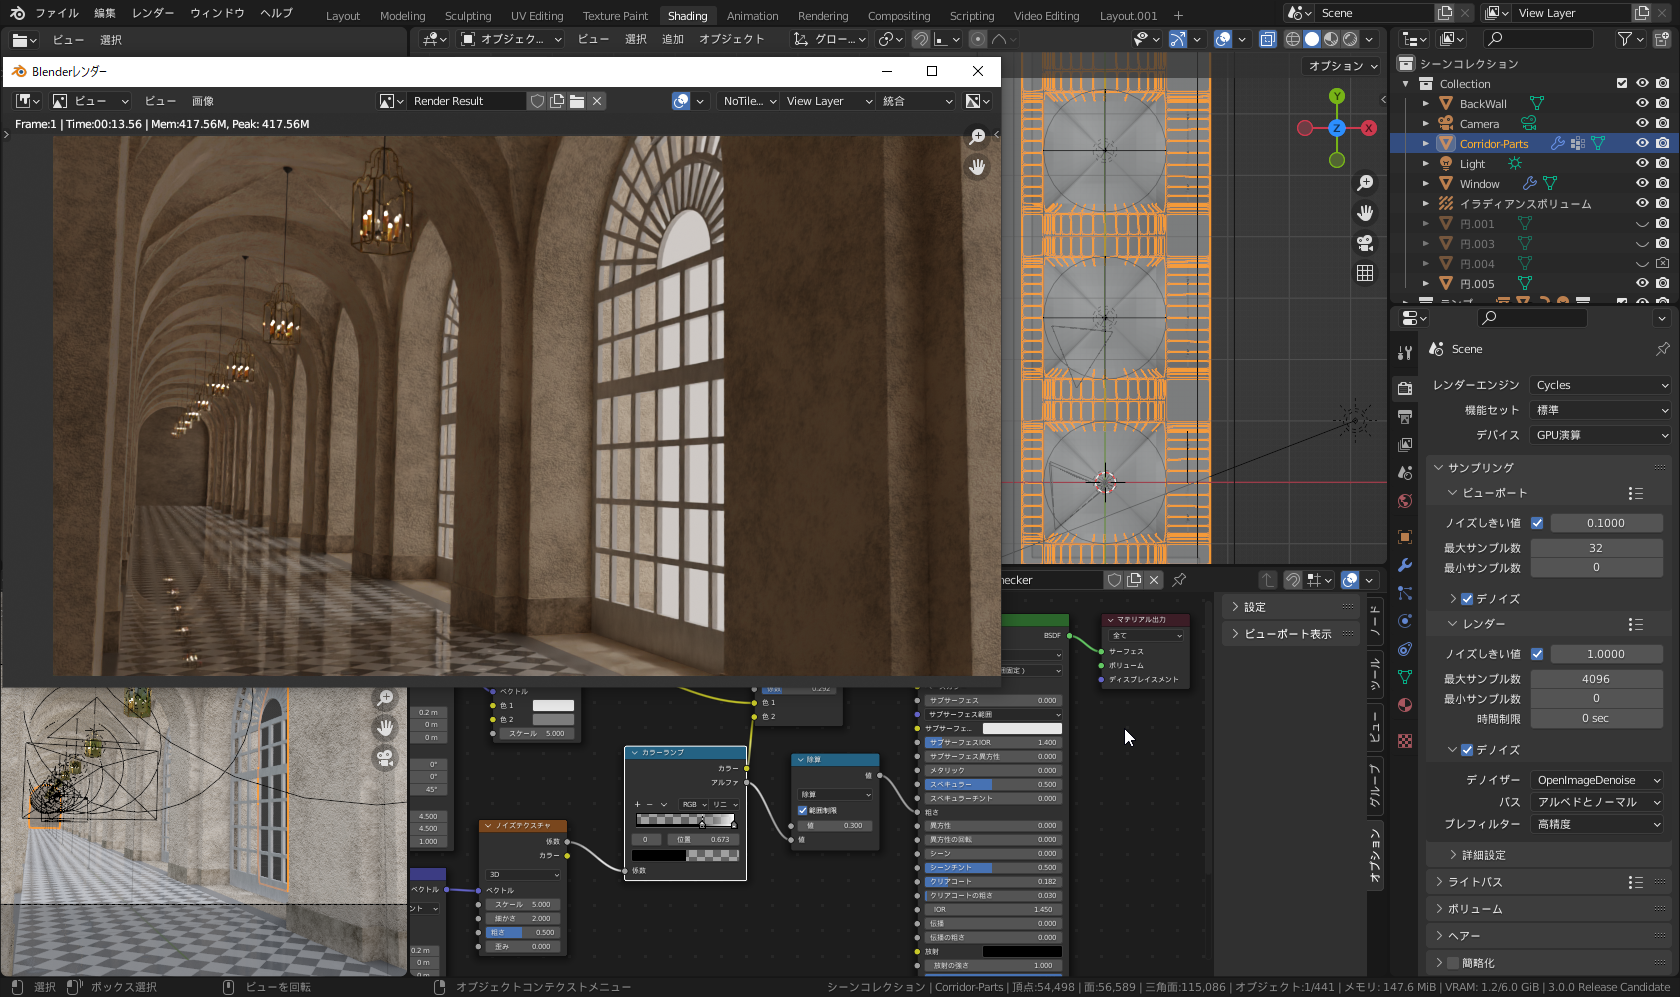Image resolution: width=1680 pixels, height=997 pixels.
Task: Switch to the Animation workspace tab
Action: pos(752,15)
